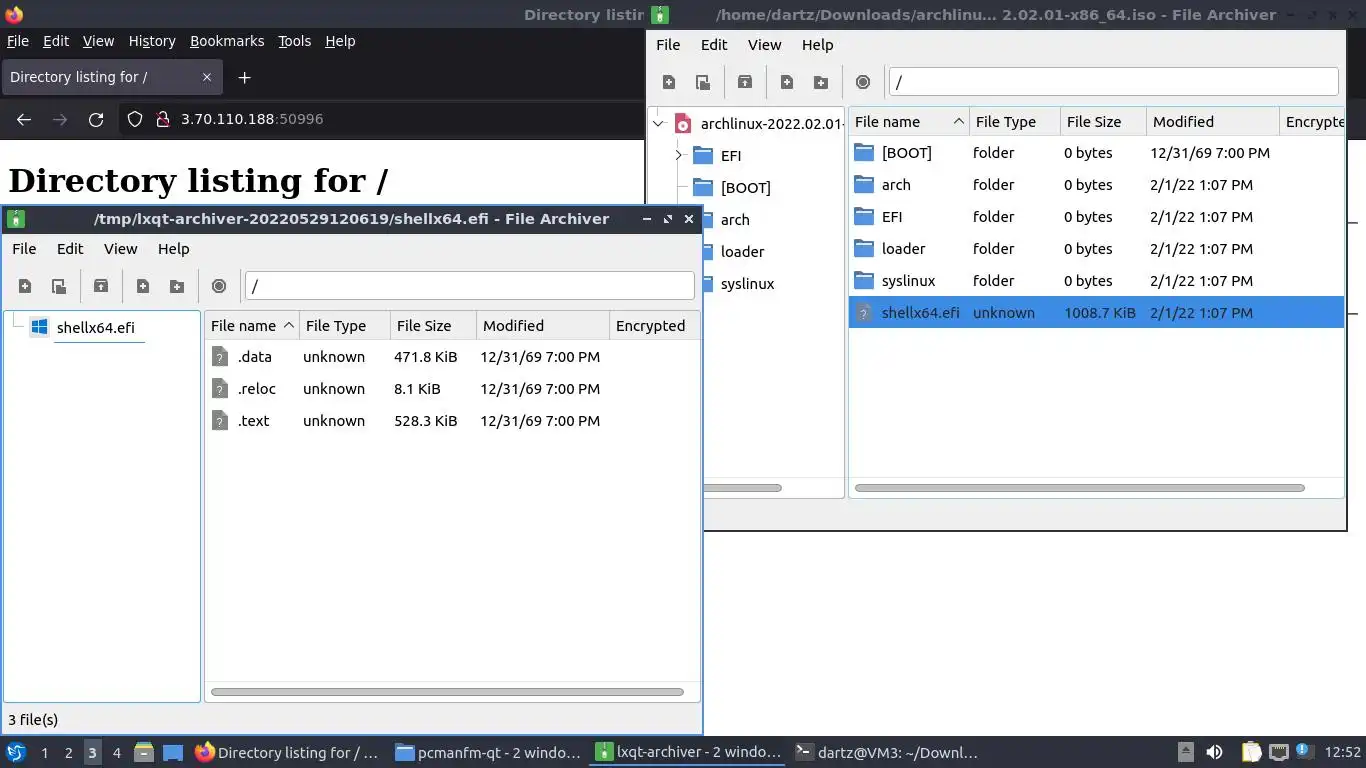Click Add folder icon in ISO archiver toolbar
The image size is (1366, 768).
(821, 82)
